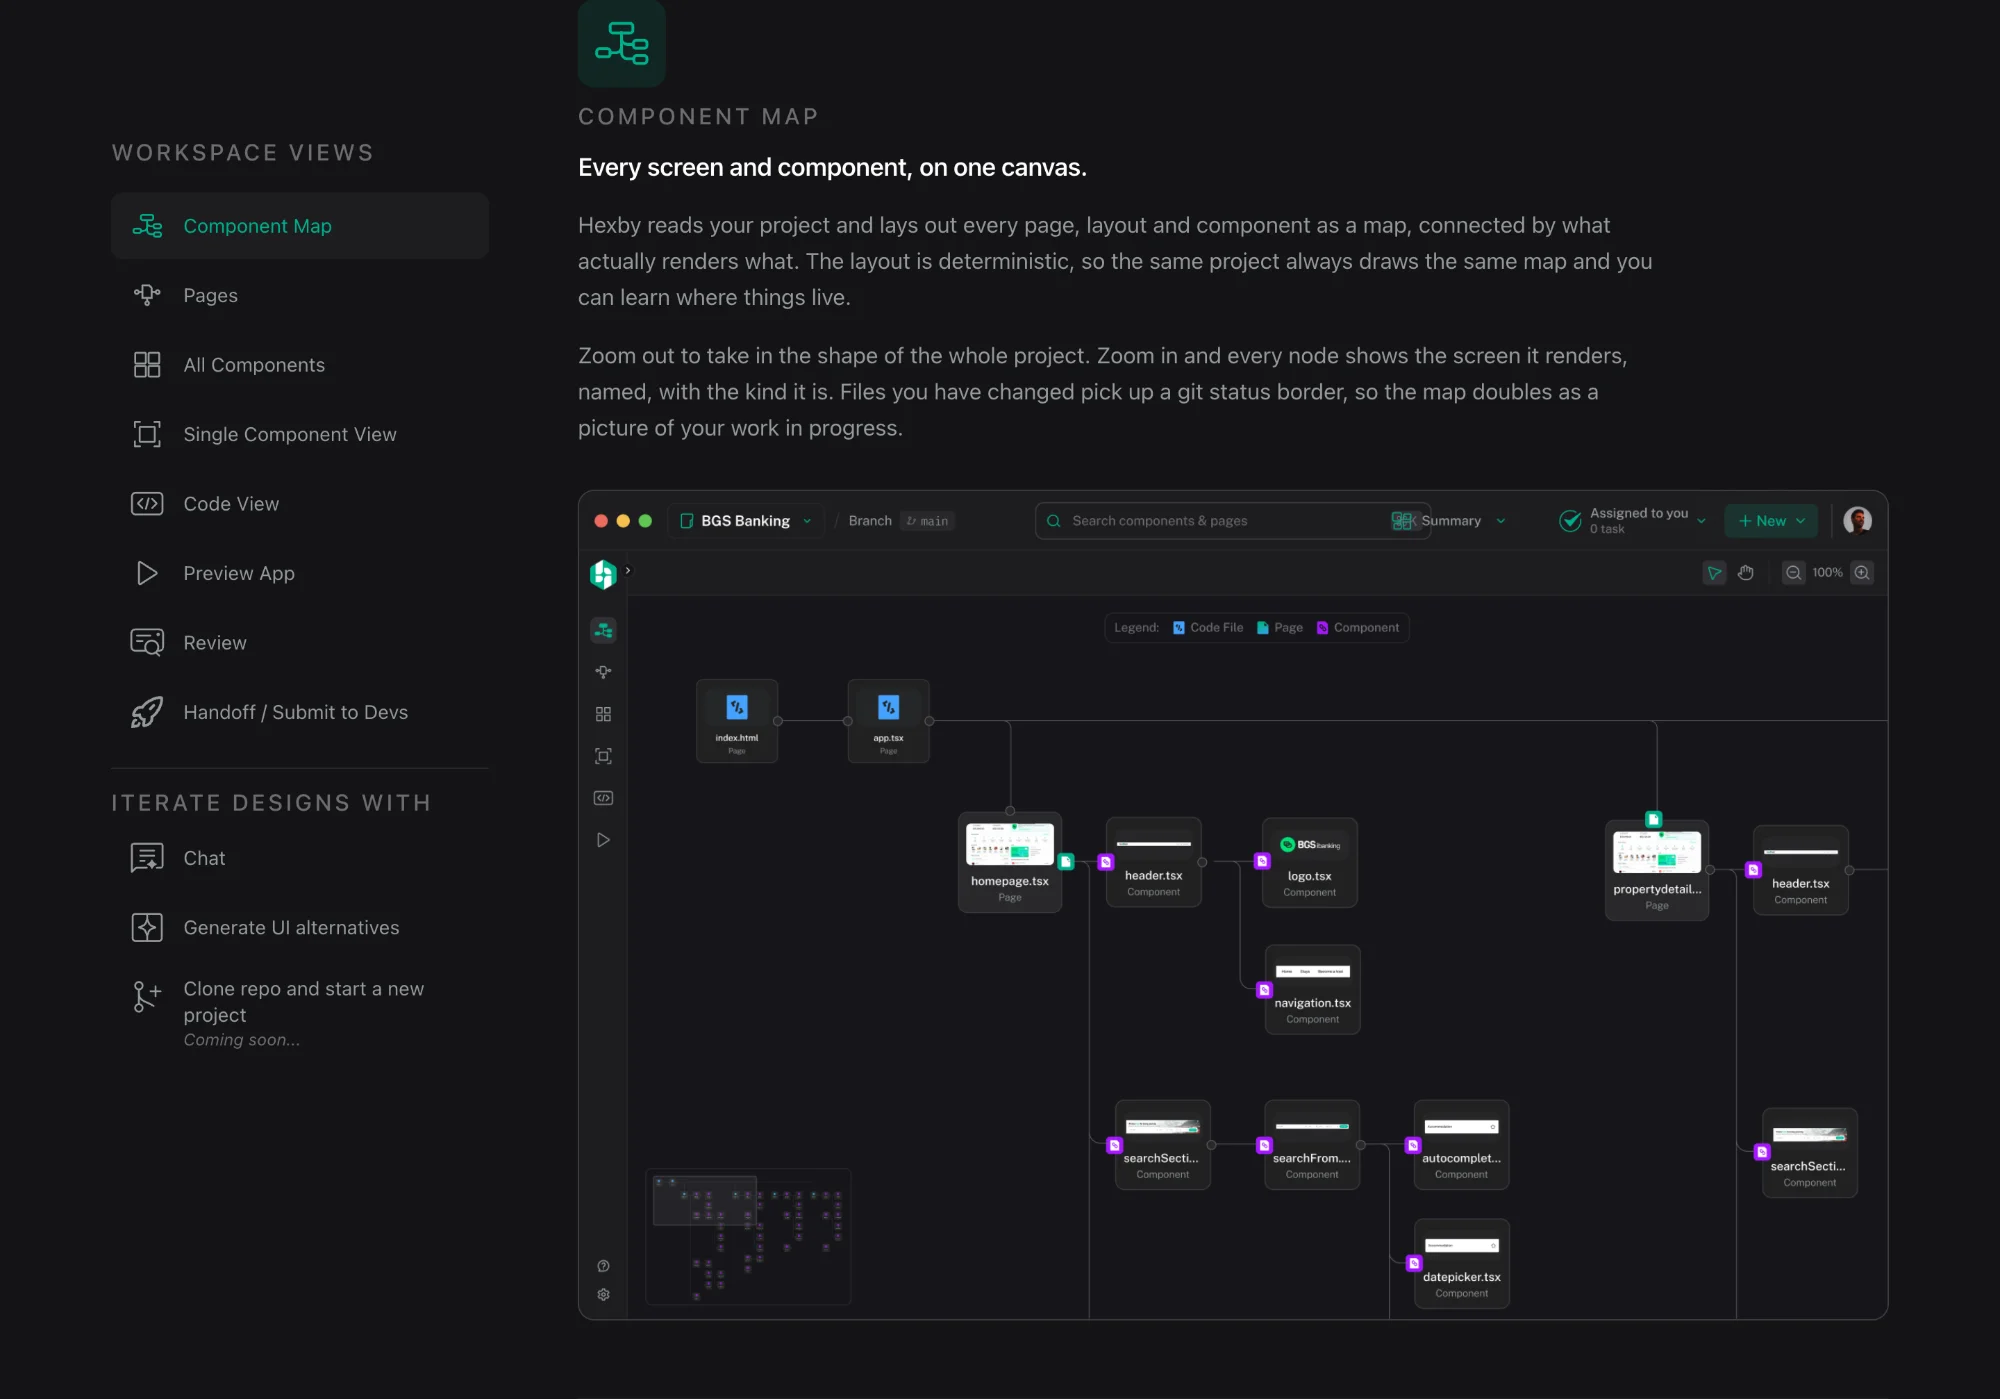Open the Preview App view

pos(299,573)
